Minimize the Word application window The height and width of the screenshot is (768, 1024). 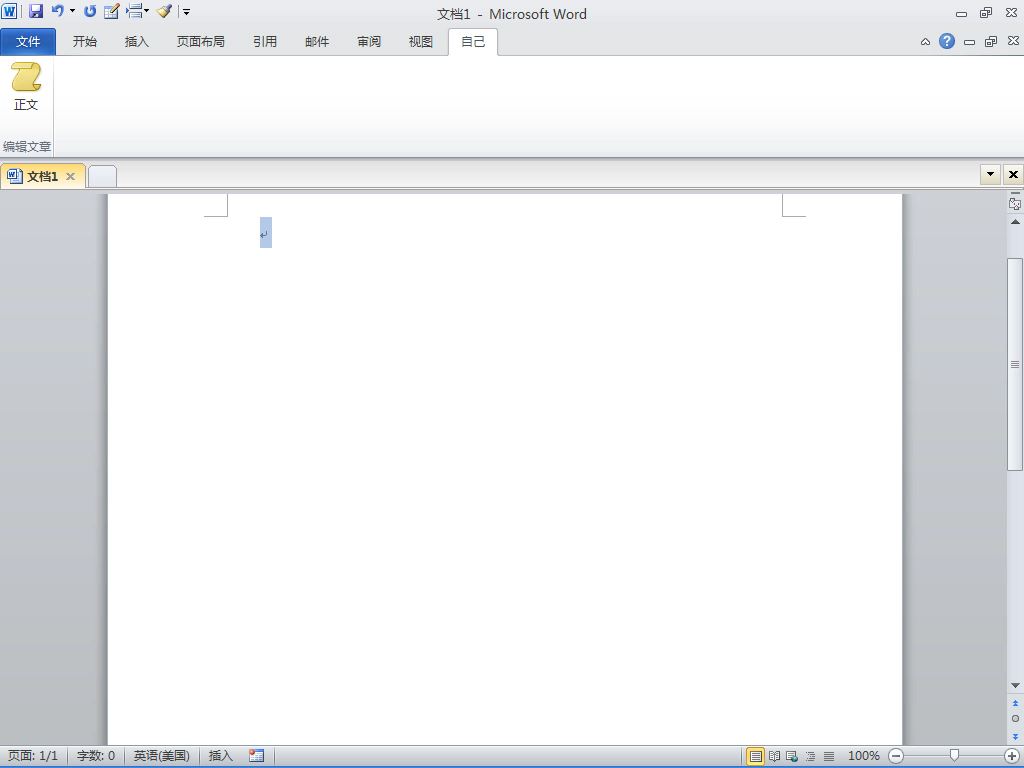point(961,13)
